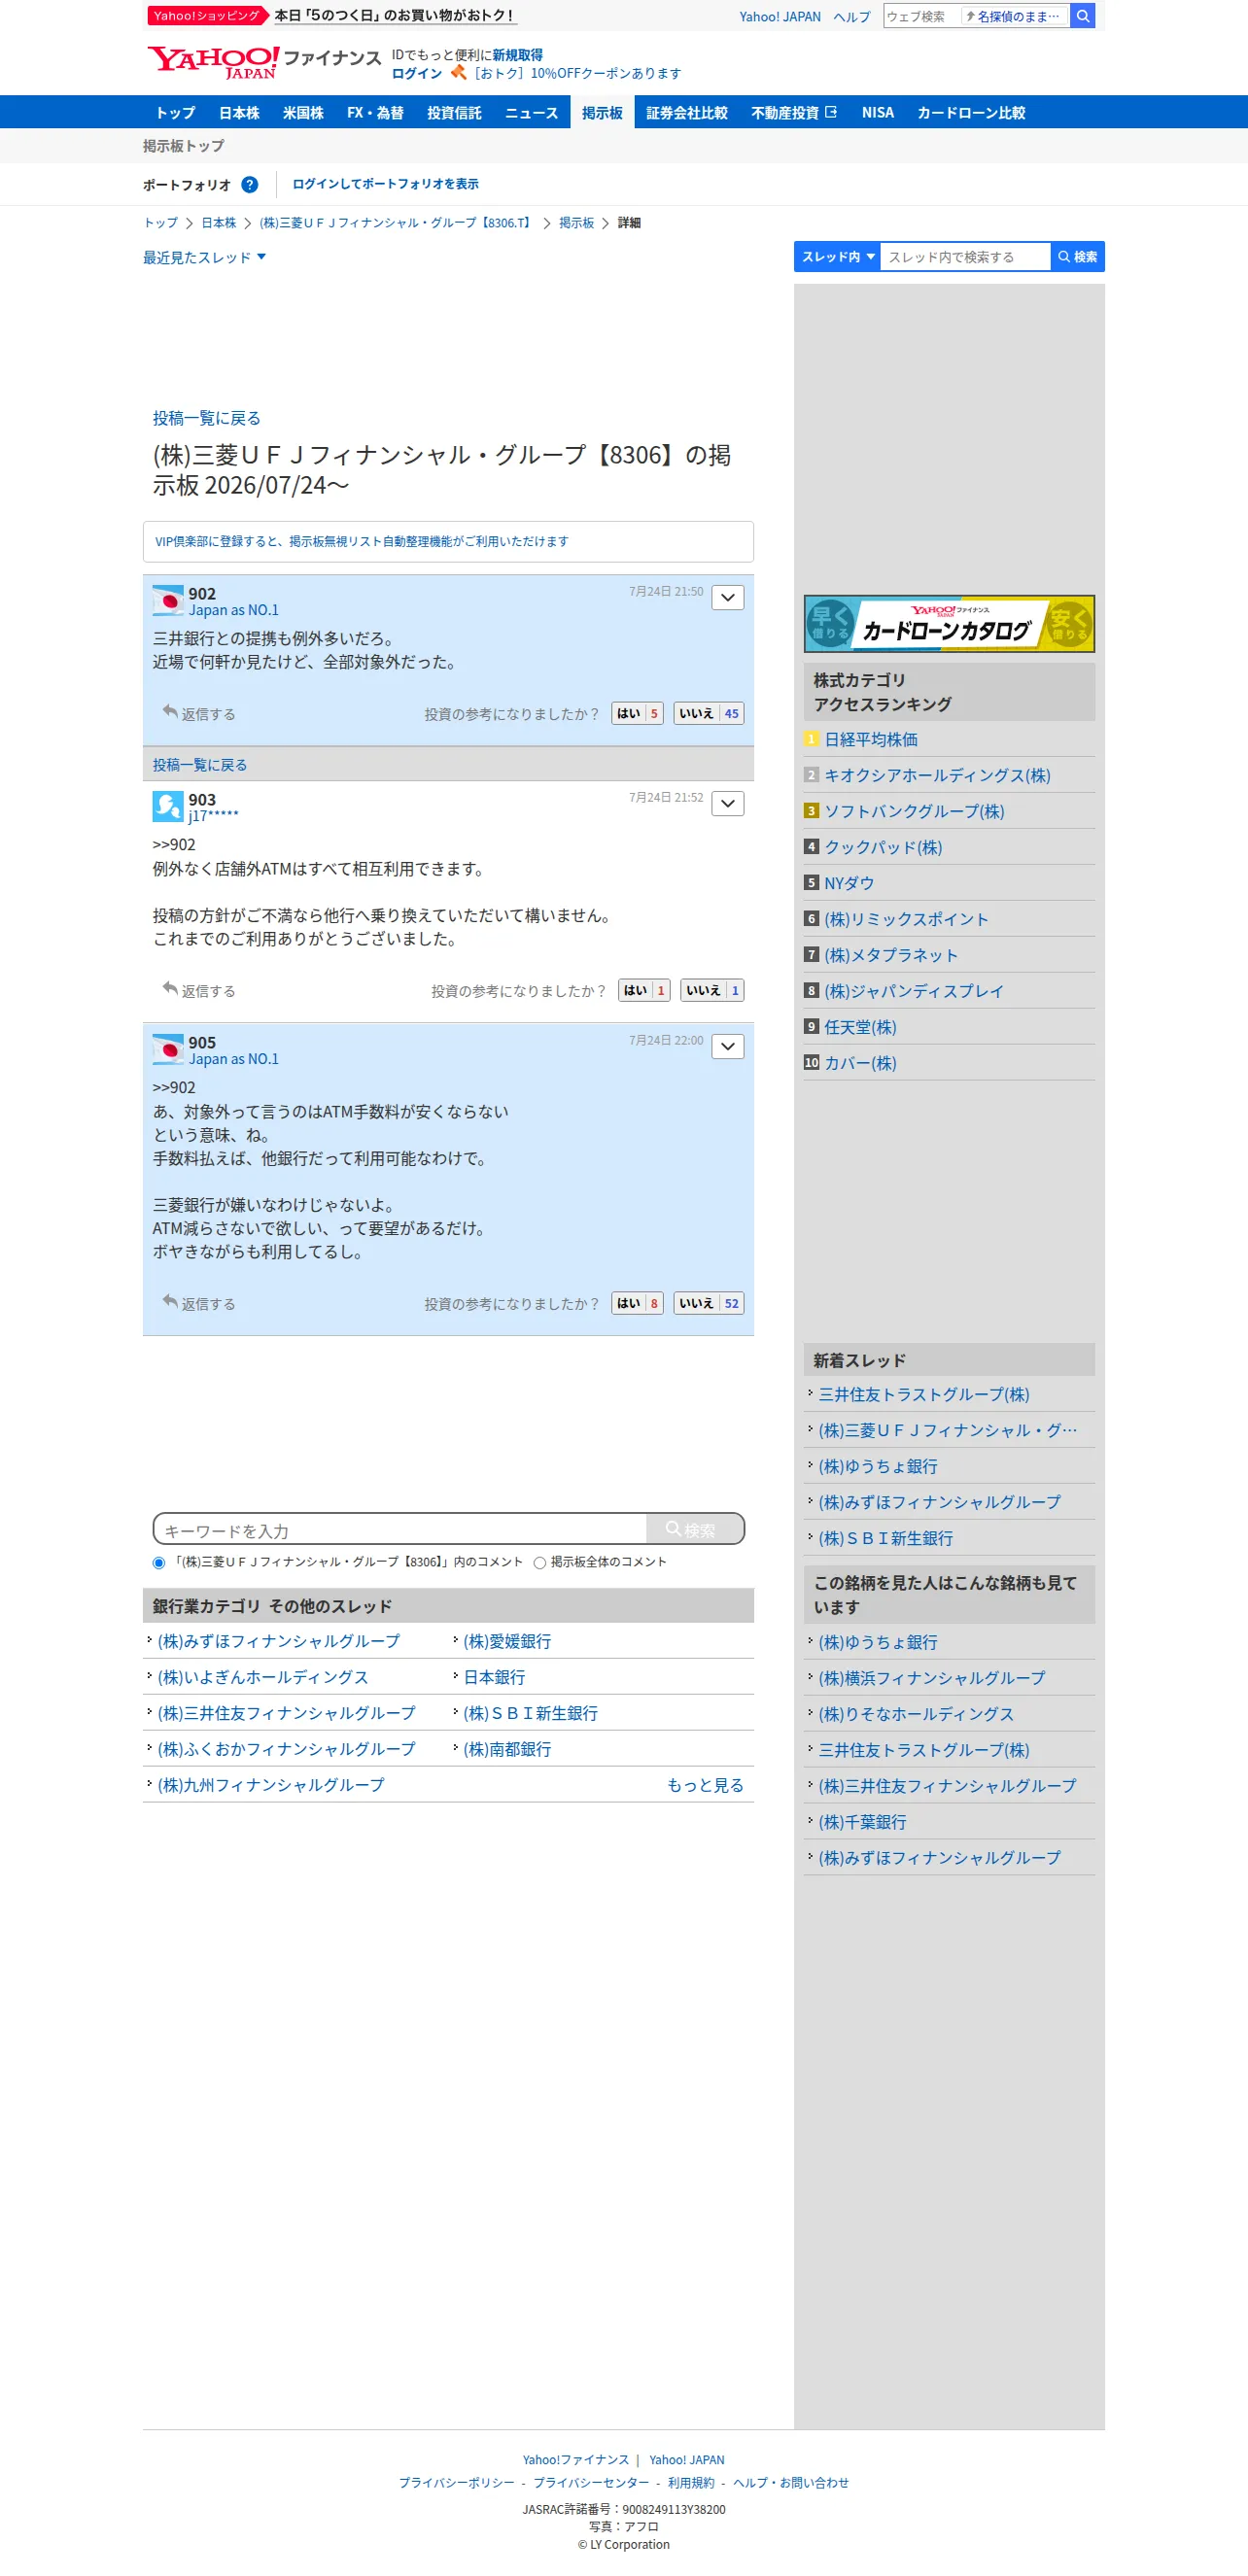Open the VIP倶楽部 registration notice link
This screenshot has height=2576, width=1248.
click(x=362, y=542)
